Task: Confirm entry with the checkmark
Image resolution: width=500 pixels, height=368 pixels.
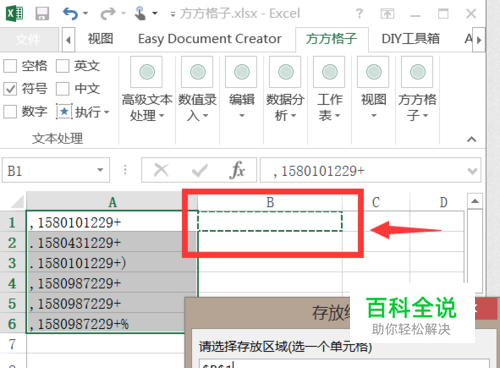Action: click(x=200, y=171)
